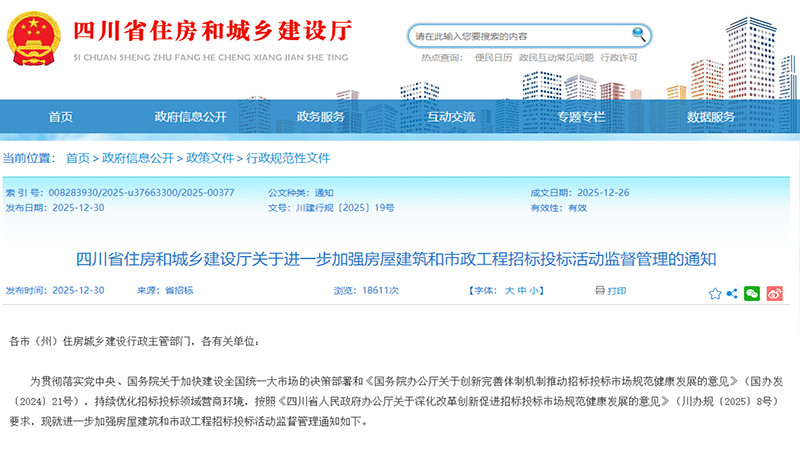Open 专题专栏 navigation menu

(581, 117)
